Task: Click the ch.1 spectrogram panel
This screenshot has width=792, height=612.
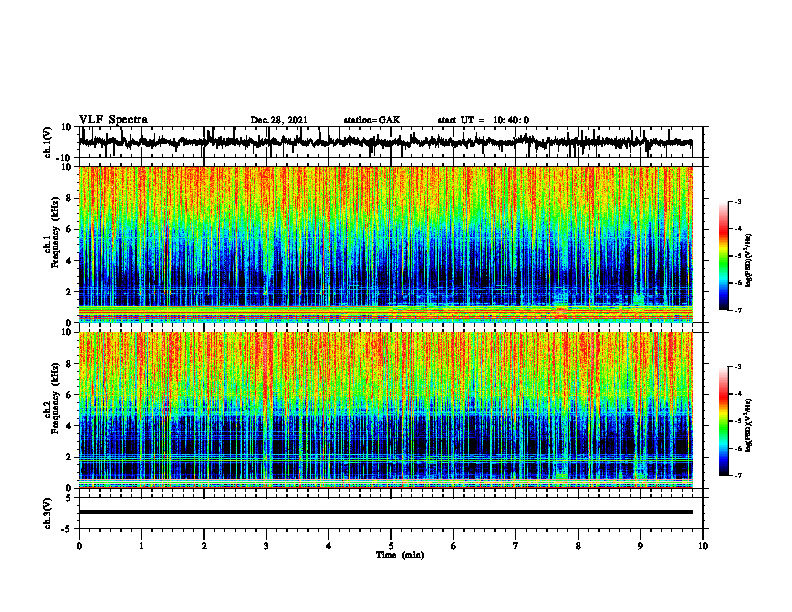Action: pyautogui.click(x=386, y=244)
